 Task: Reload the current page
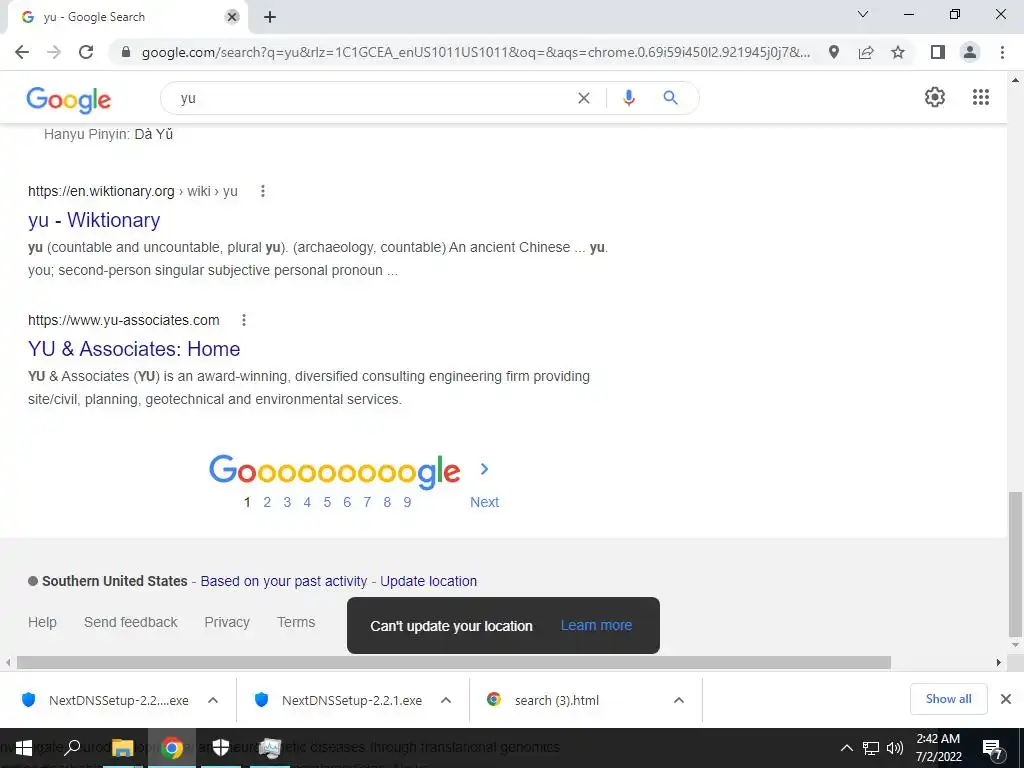pos(86,52)
